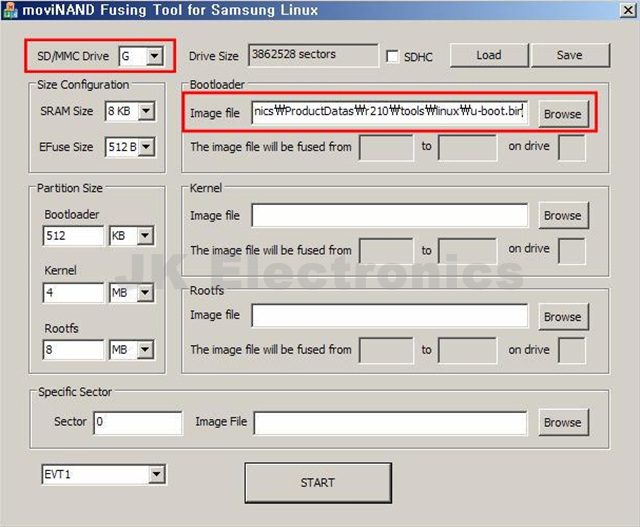Click the START button
The height and width of the screenshot is (527, 640).
318,483
